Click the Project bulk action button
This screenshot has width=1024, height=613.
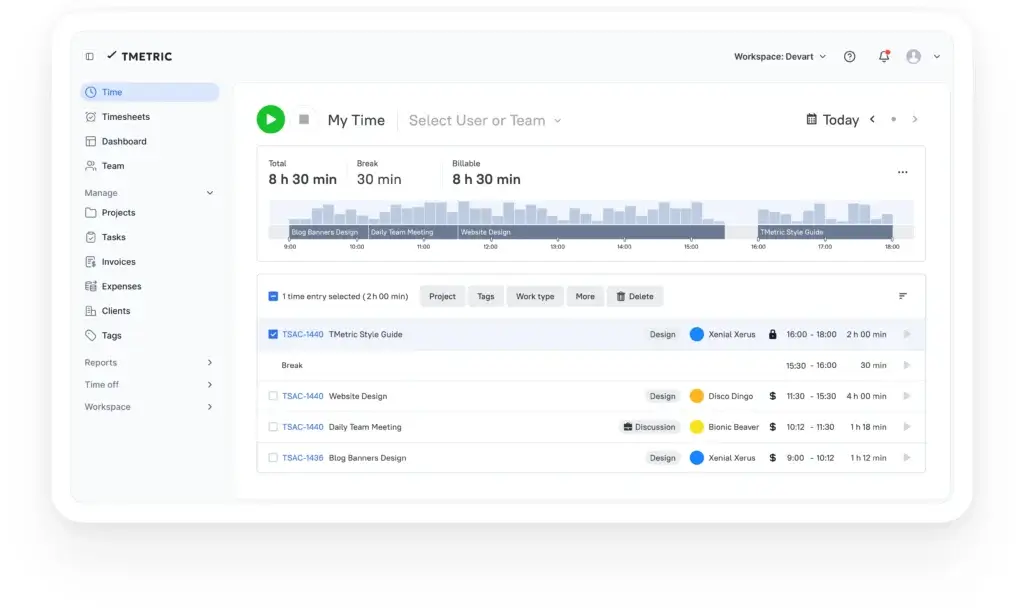[442, 296]
